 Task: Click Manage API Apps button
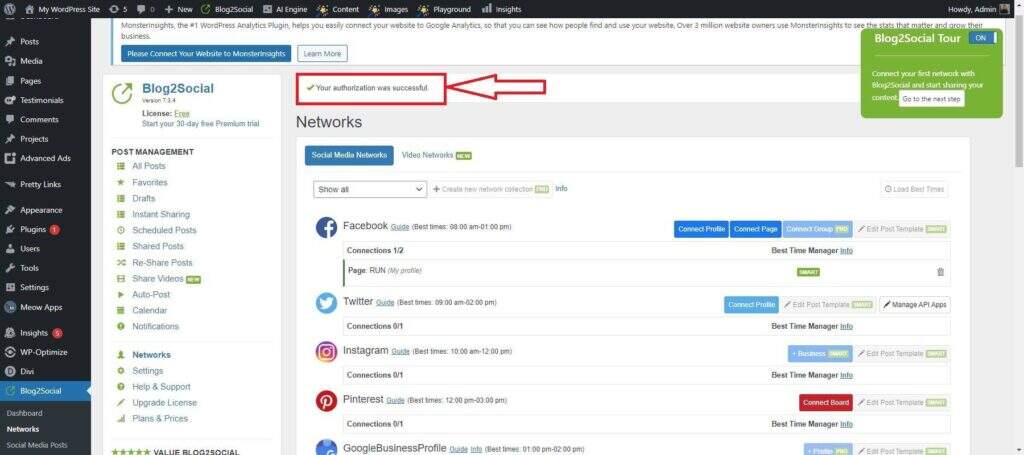tap(915, 305)
